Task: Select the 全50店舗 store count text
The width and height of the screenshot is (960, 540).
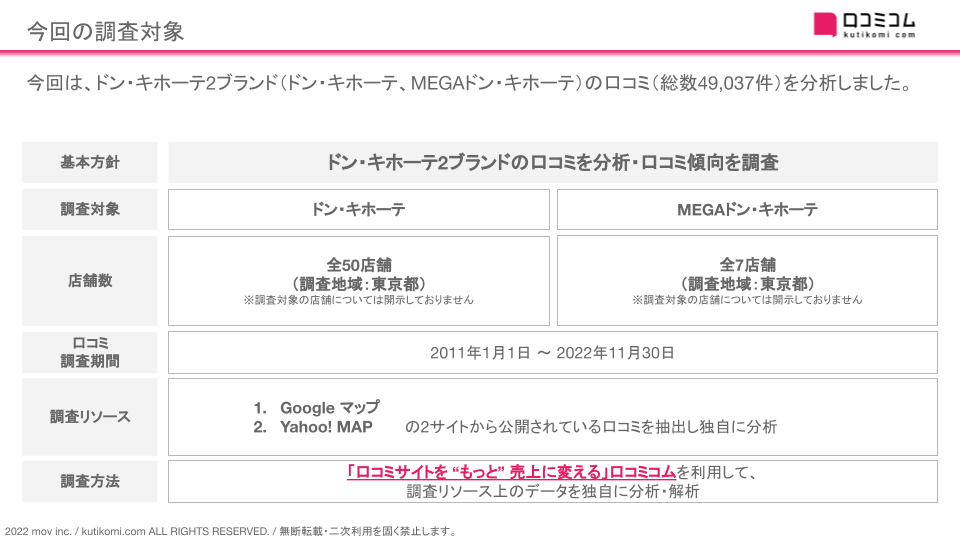Action: tap(359, 265)
